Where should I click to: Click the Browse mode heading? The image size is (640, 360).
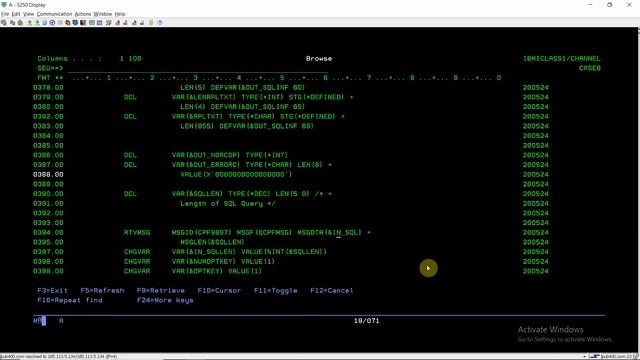point(319,59)
